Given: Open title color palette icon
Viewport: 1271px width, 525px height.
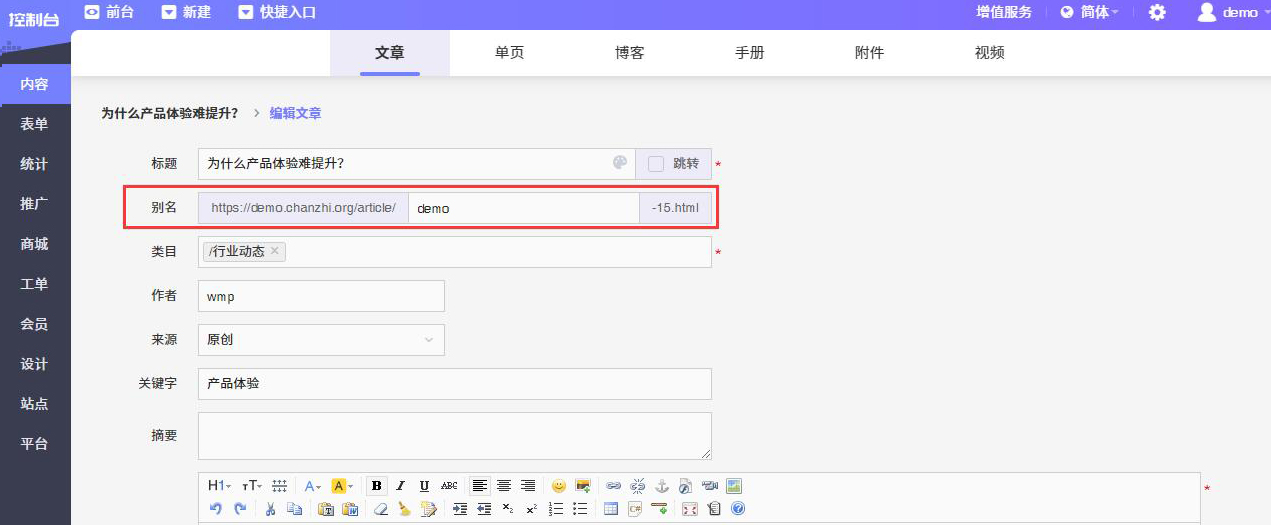Looking at the screenshot, I should (x=620, y=163).
